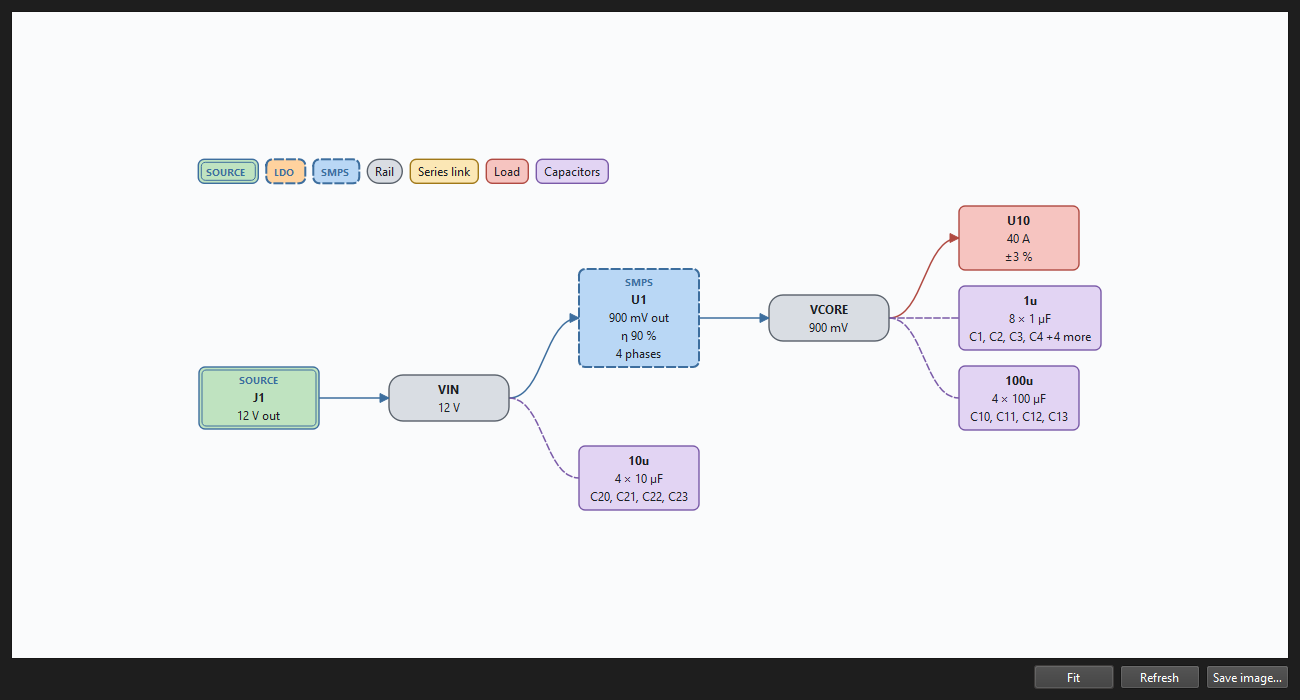
Task: Click the 'C20, C21, C22, C23' text
Action: [x=639, y=497]
